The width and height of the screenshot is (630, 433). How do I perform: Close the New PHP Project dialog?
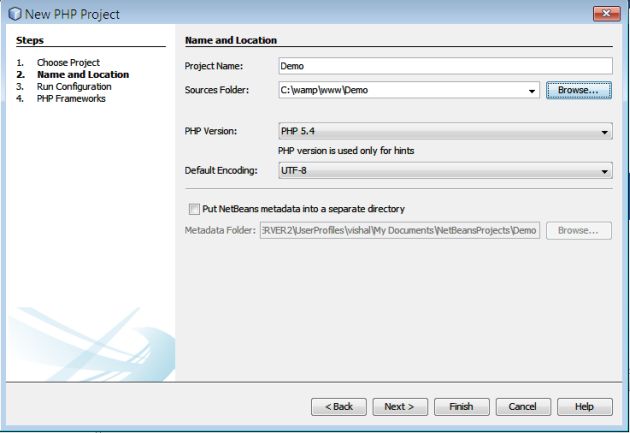[x=607, y=13]
